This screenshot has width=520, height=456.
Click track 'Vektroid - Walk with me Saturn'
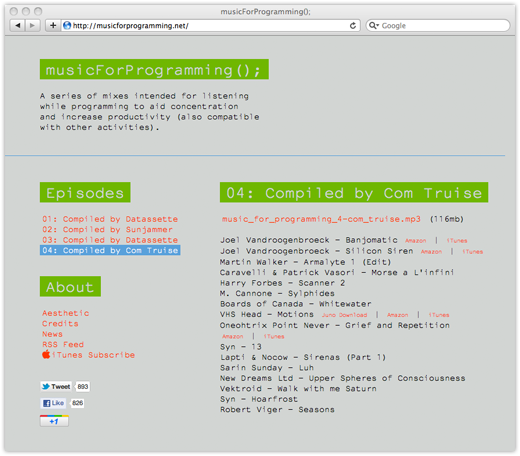pos(298,389)
